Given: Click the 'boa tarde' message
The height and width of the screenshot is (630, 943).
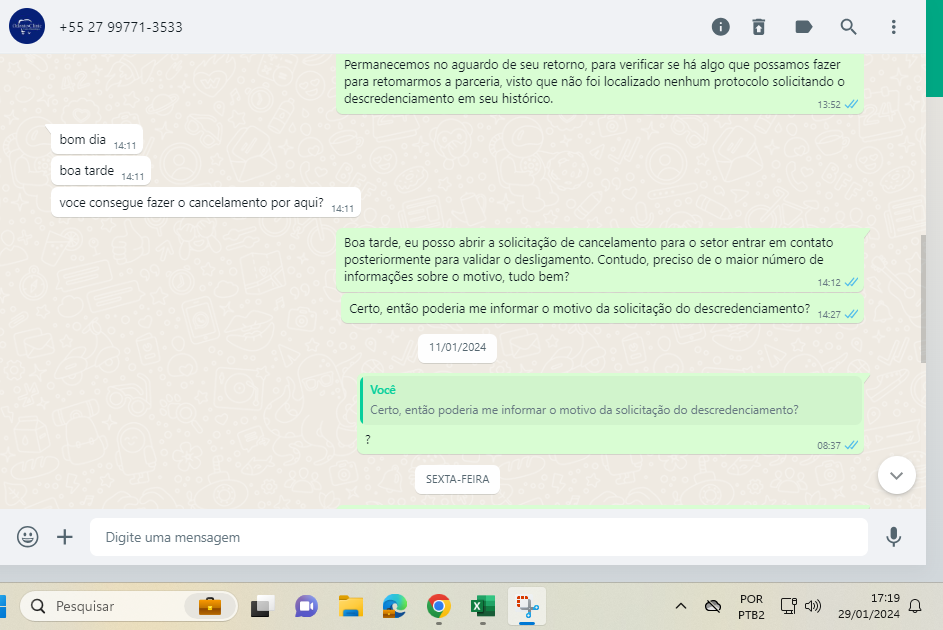Looking at the screenshot, I should click(101, 171).
